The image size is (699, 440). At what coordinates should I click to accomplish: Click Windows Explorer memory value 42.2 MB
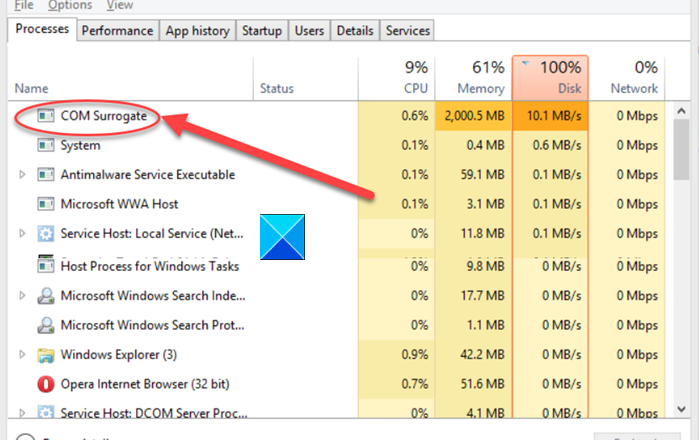coord(482,354)
